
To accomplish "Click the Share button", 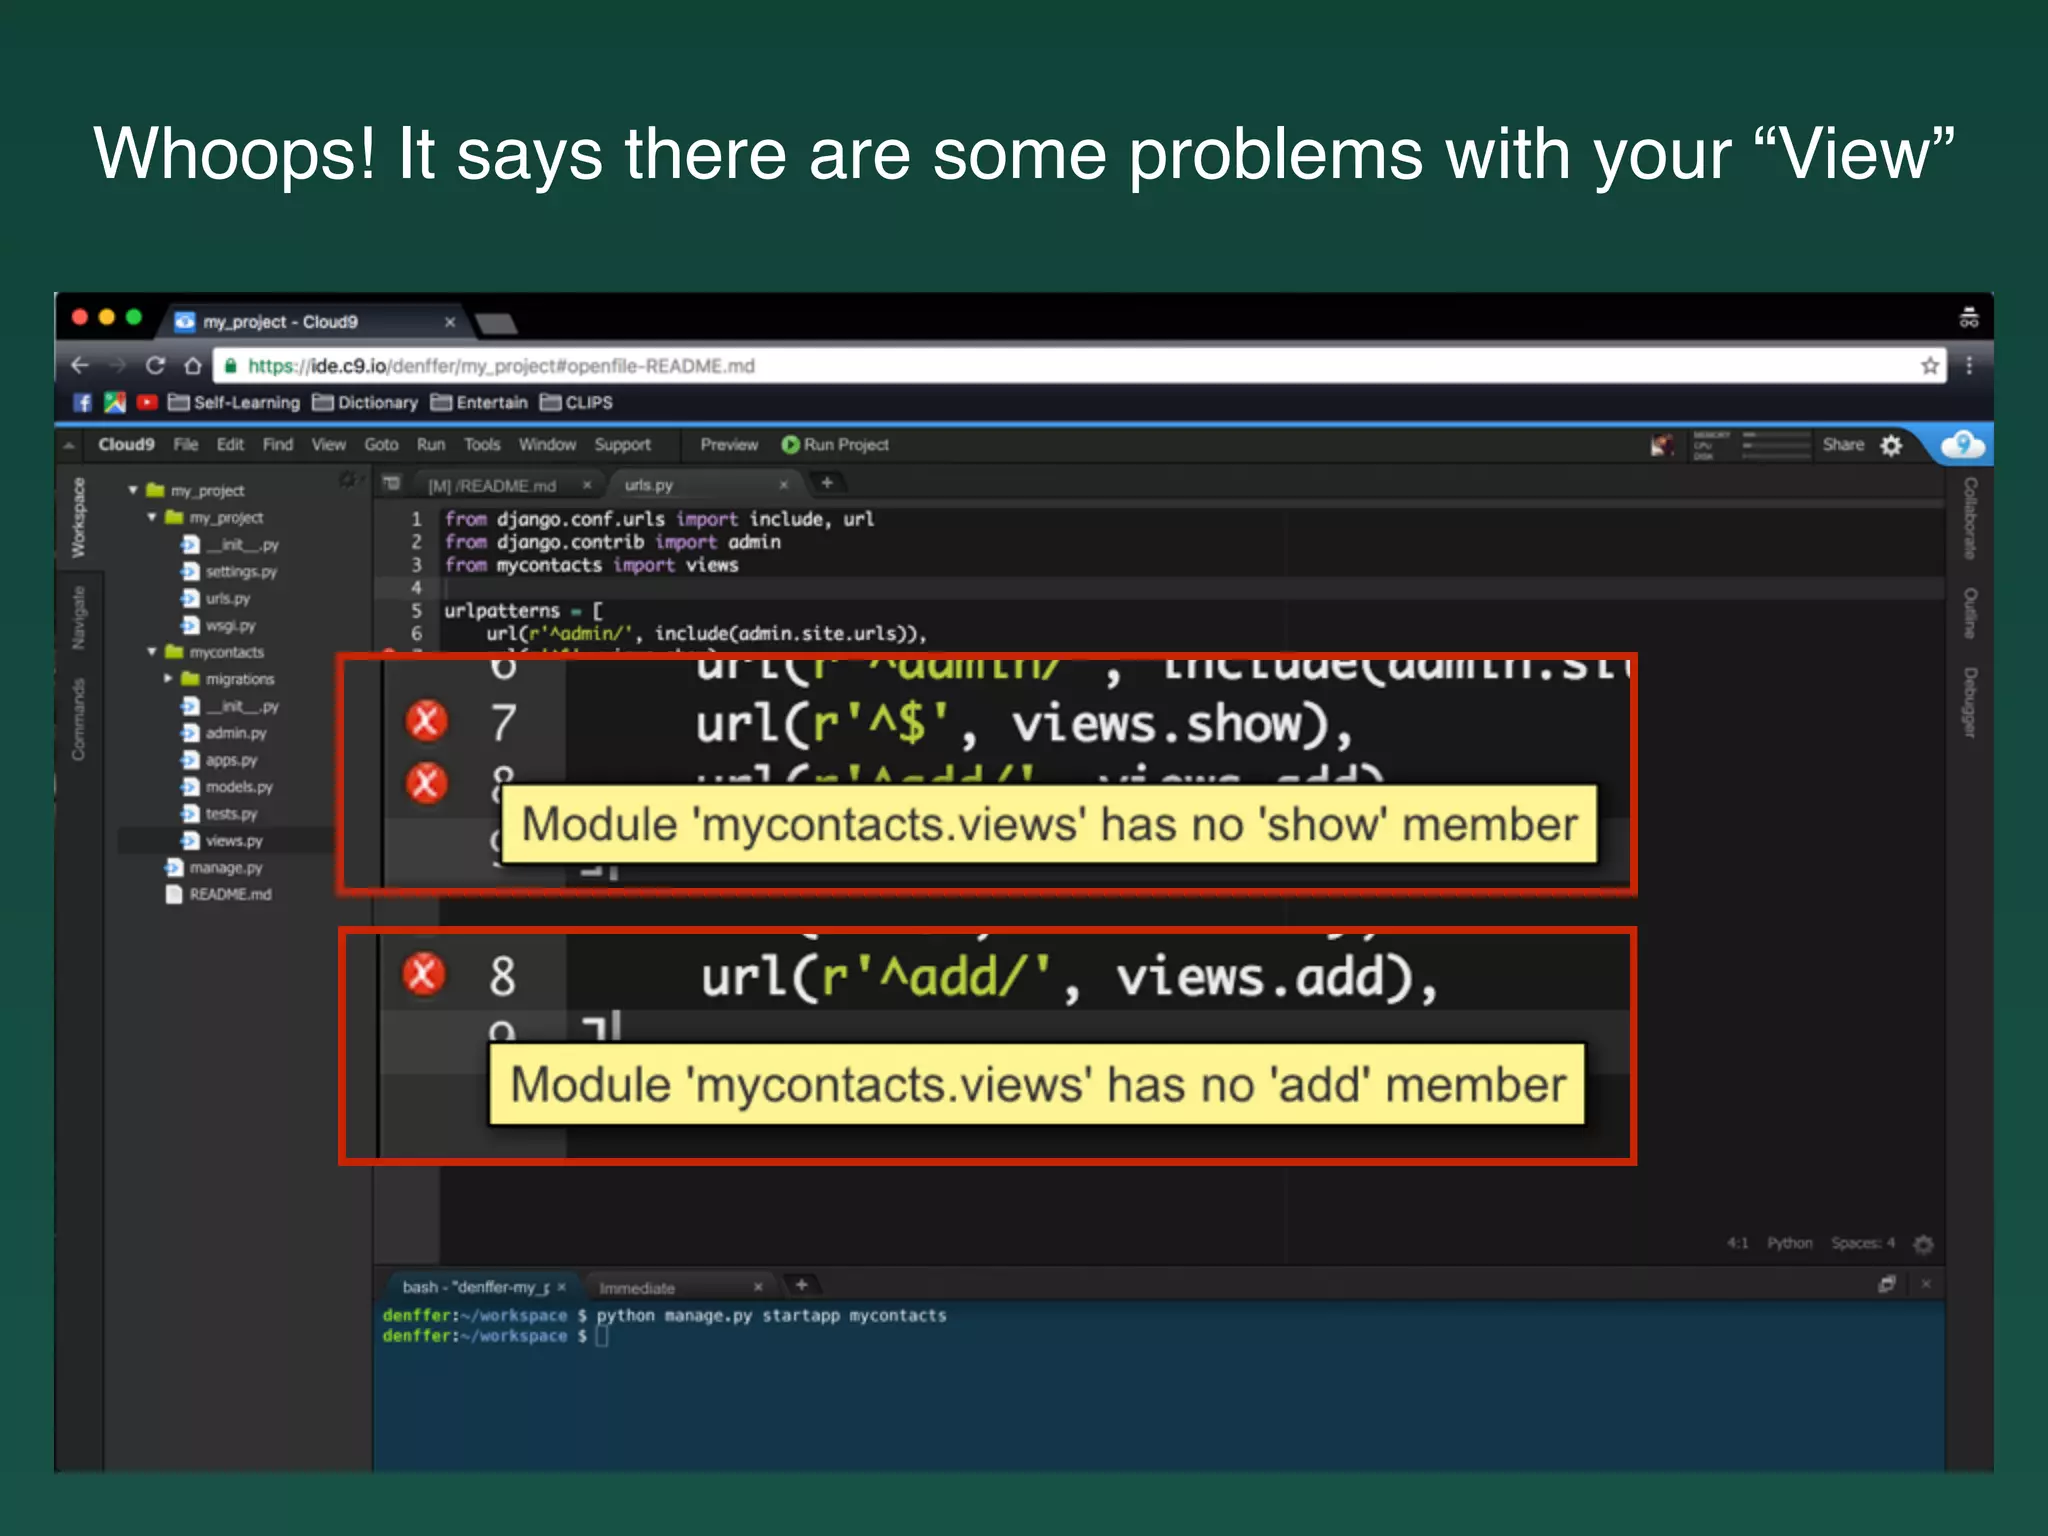I will point(1842,445).
